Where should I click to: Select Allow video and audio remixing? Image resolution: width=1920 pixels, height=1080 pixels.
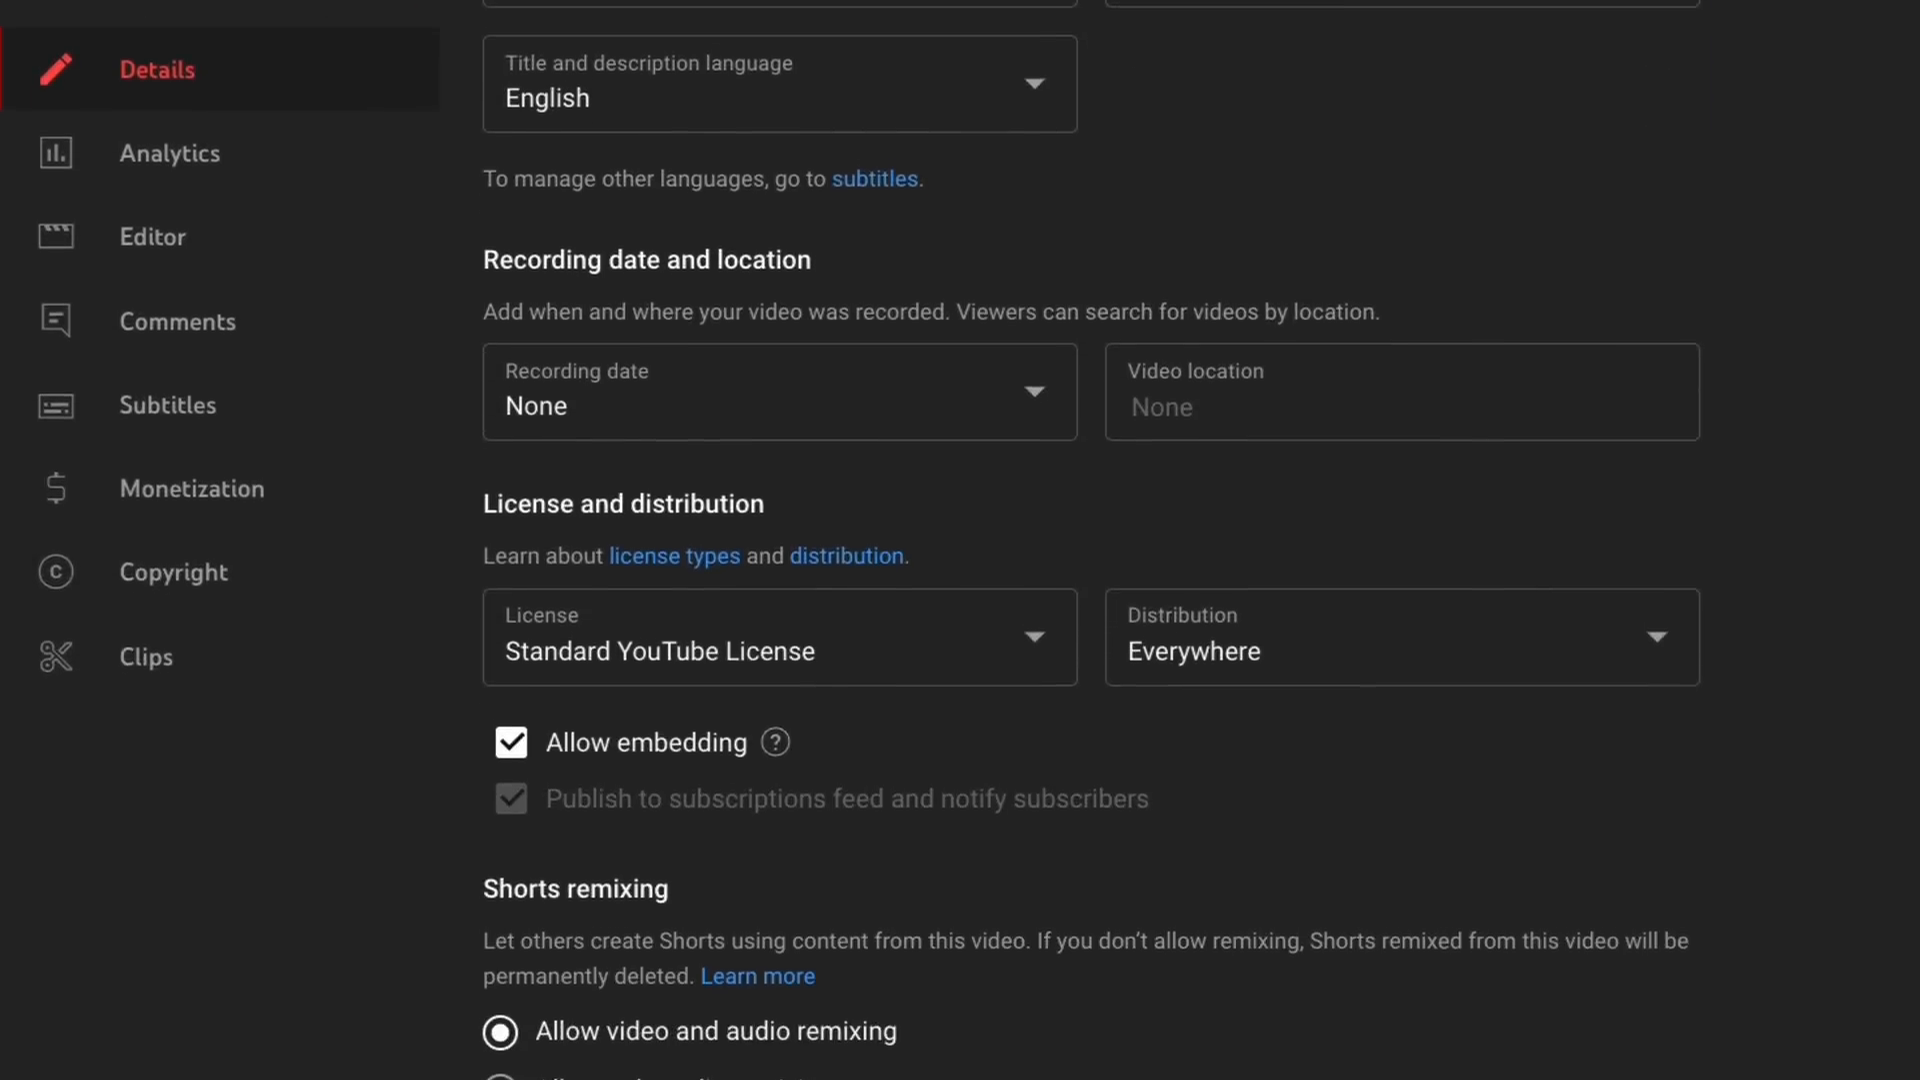coord(500,1031)
